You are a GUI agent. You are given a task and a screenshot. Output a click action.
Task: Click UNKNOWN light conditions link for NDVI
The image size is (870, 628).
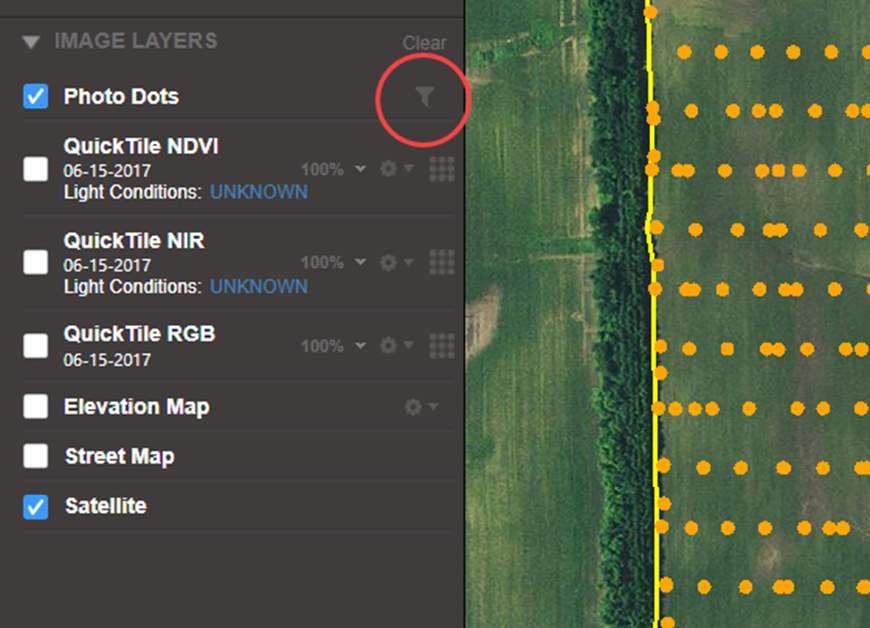(x=258, y=192)
